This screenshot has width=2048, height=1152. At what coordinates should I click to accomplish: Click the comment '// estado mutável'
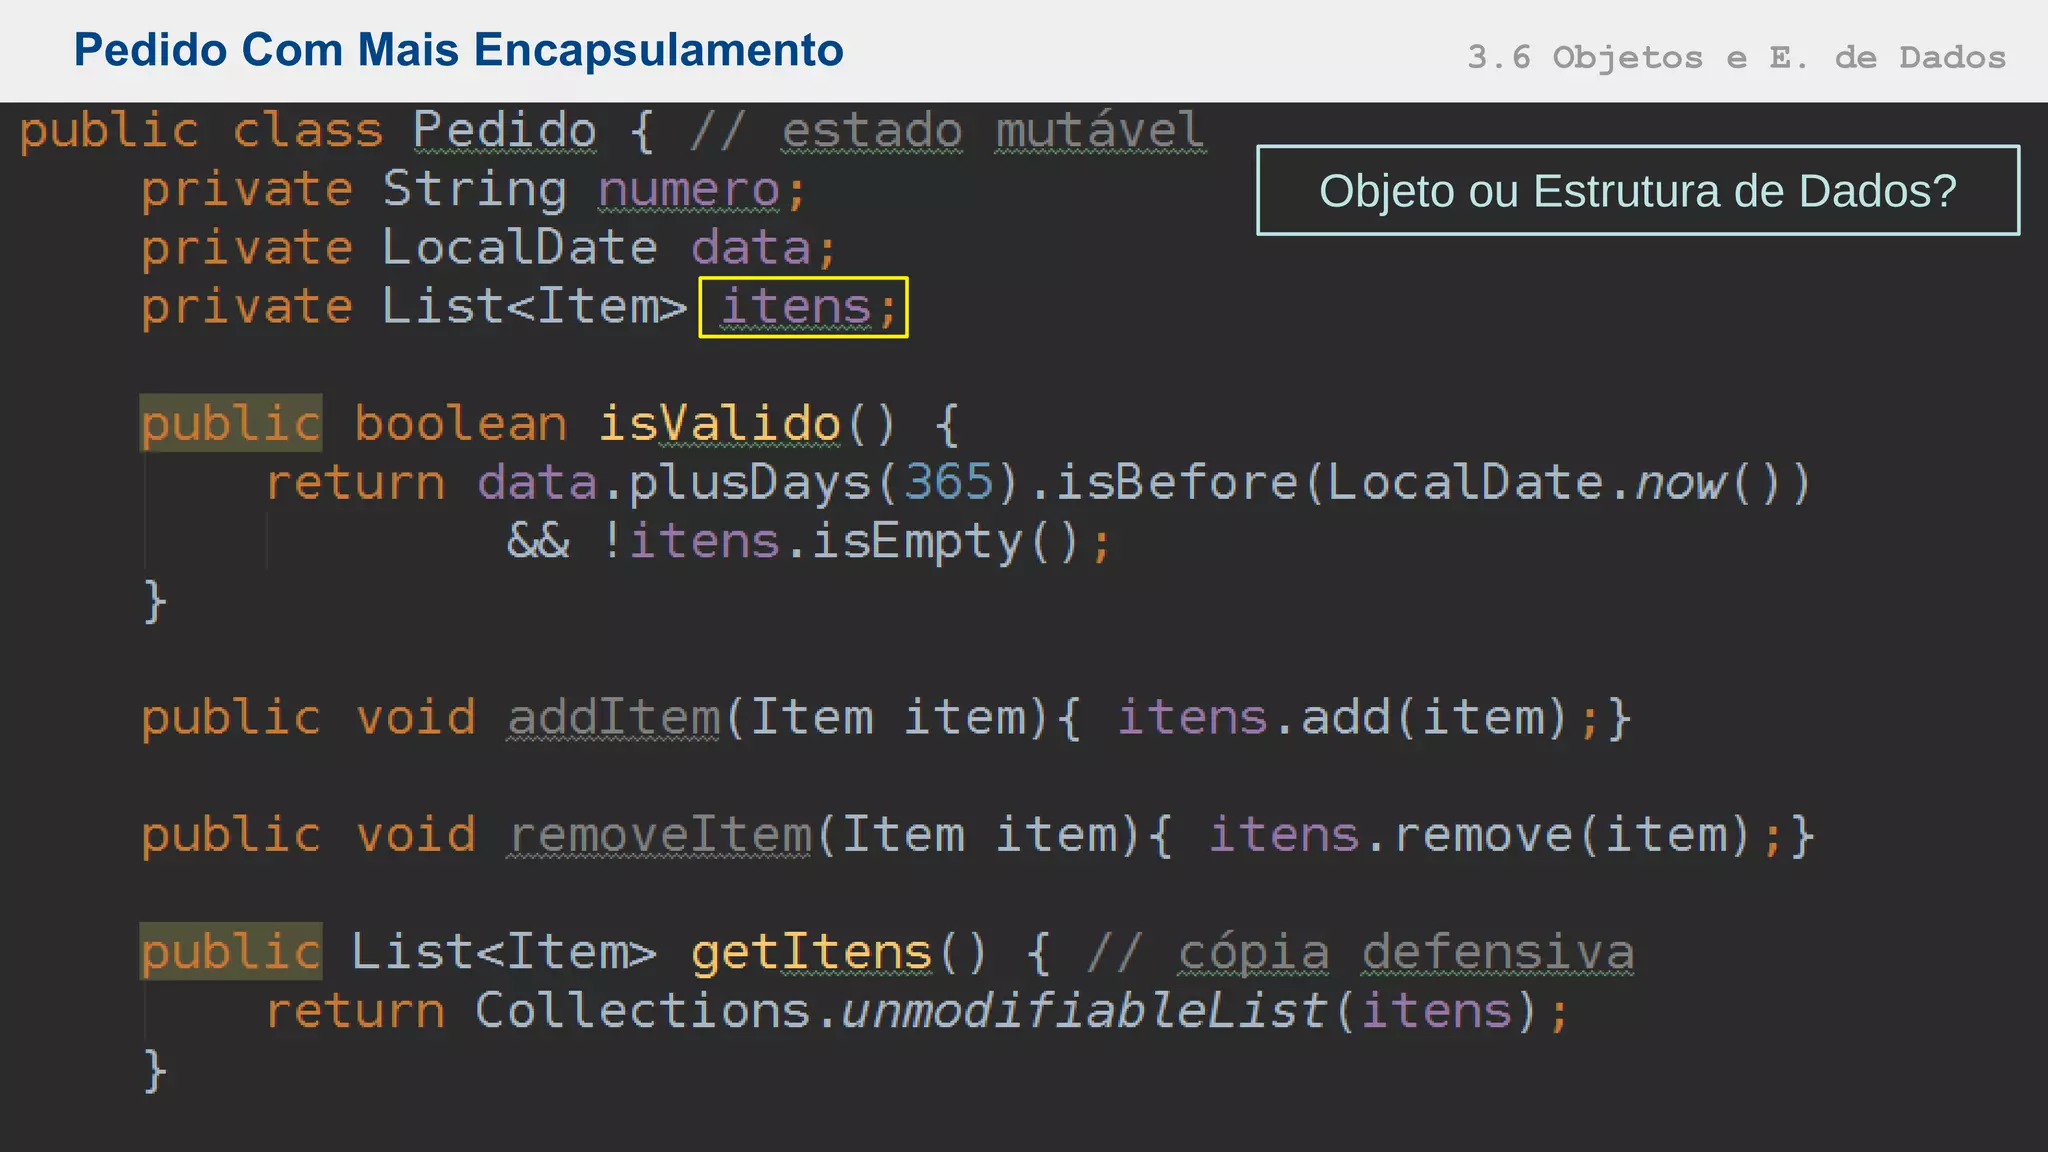click(x=947, y=131)
